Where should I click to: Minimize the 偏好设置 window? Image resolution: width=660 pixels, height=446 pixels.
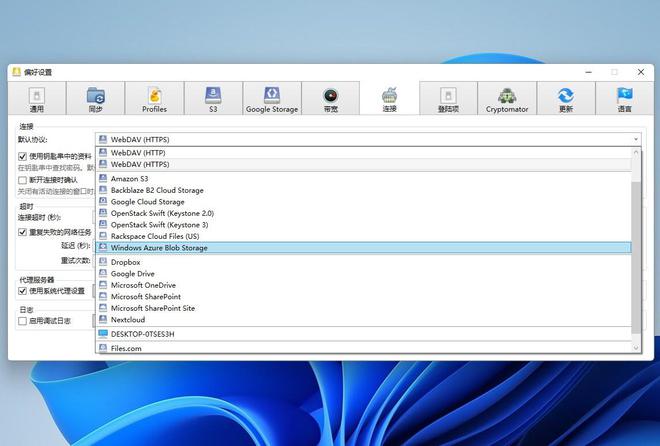(588, 72)
